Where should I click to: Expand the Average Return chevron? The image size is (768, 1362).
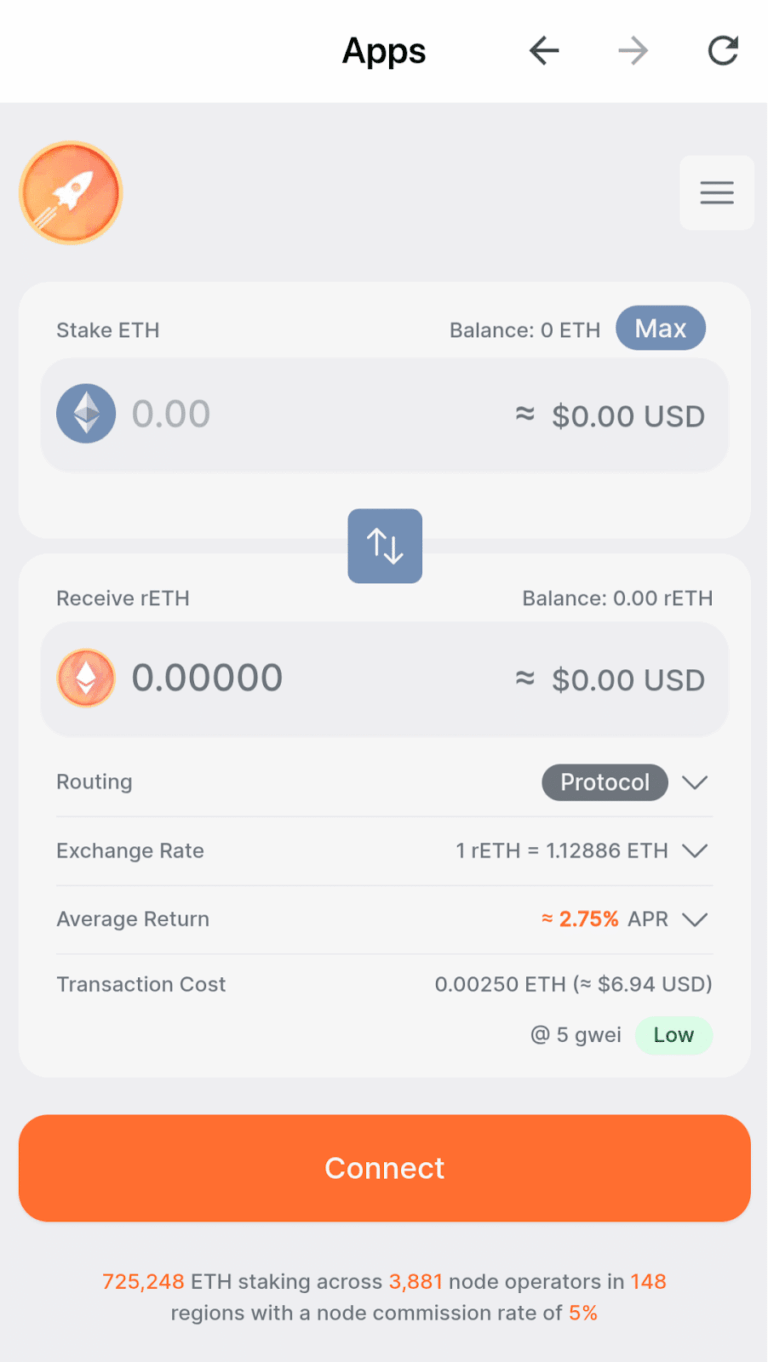click(x=695, y=919)
